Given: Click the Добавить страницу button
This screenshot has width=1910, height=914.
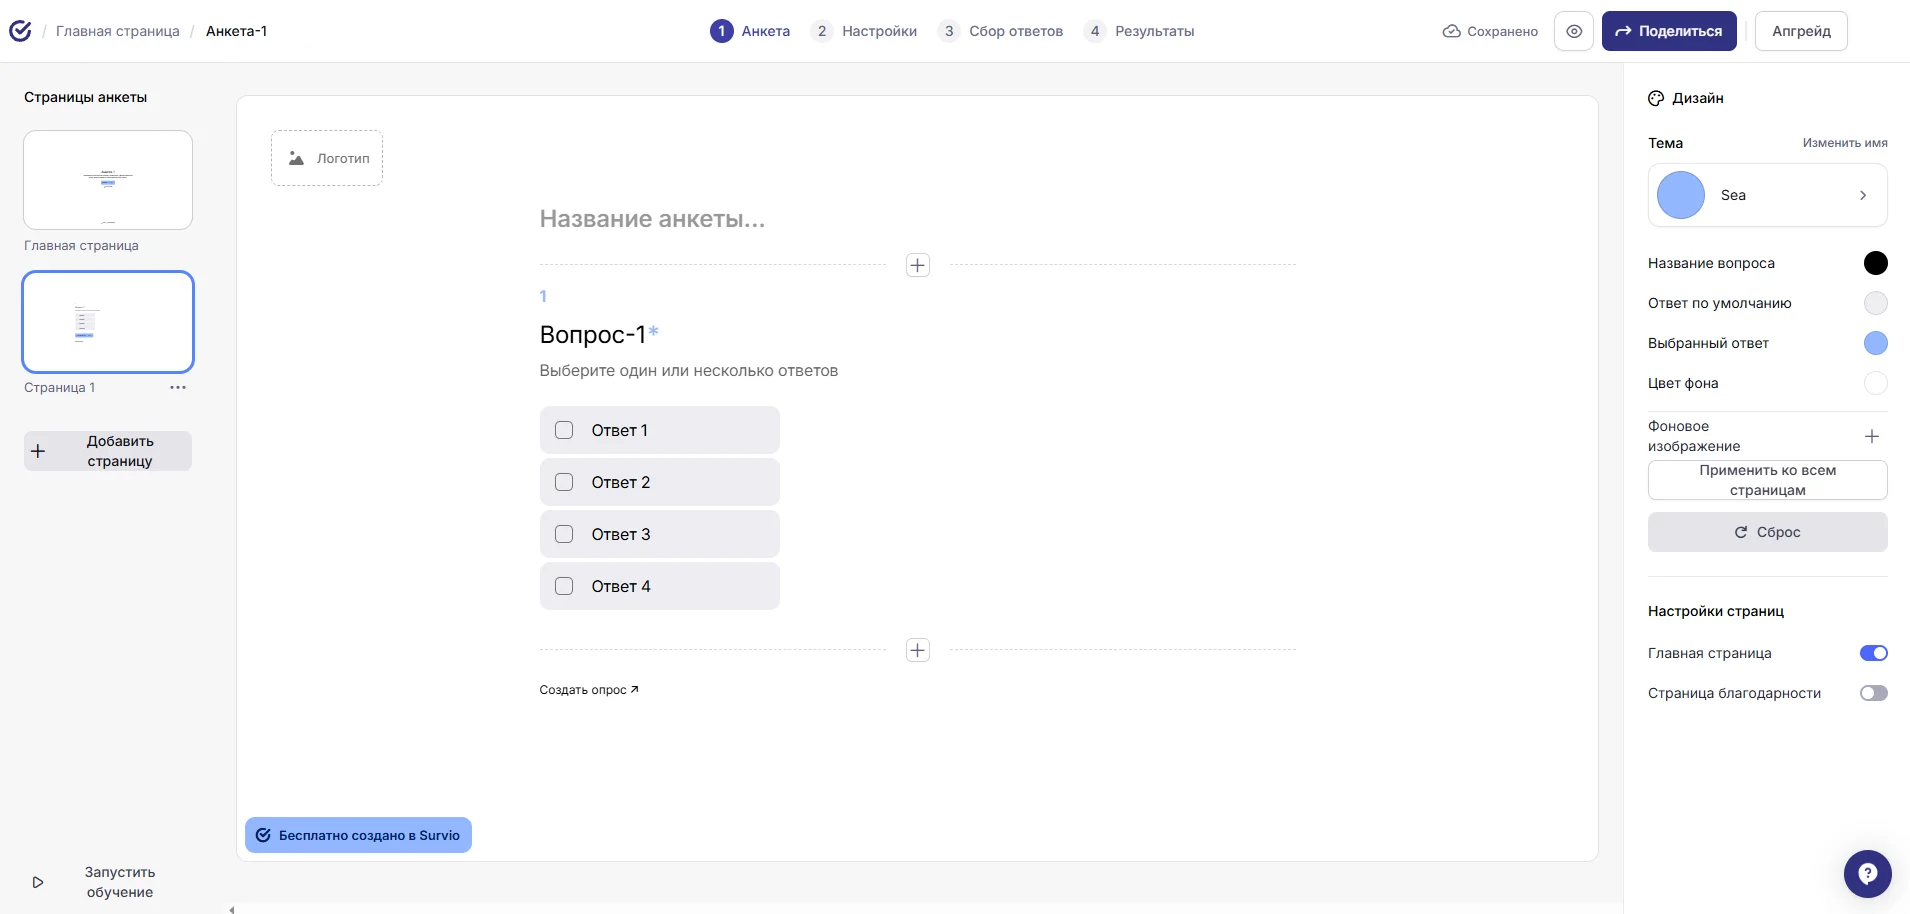Looking at the screenshot, I should pyautogui.click(x=108, y=451).
